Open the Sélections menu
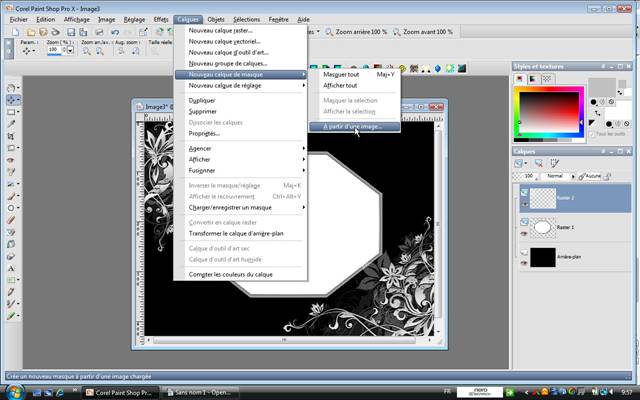Screen dimensions: 640x400 tap(246, 19)
